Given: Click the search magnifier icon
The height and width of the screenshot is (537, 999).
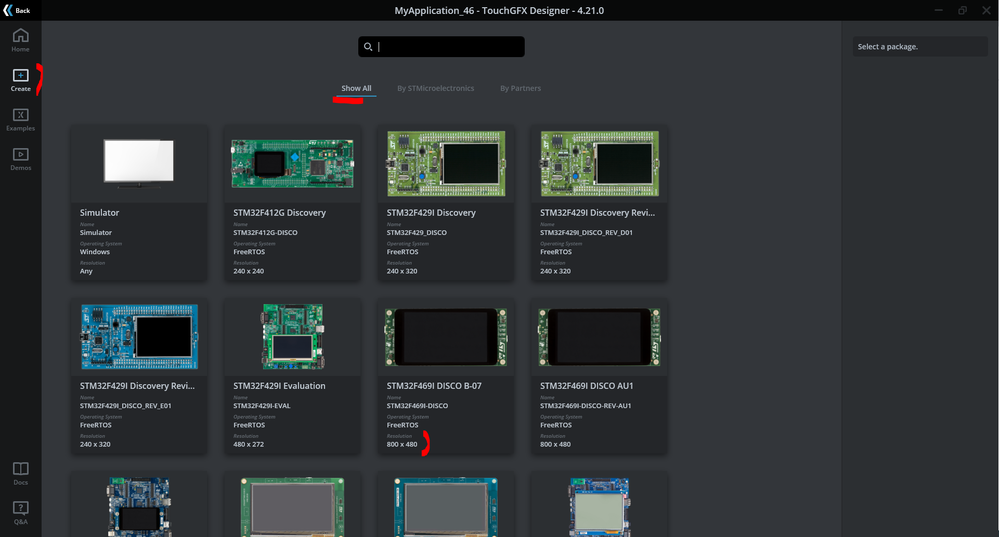Looking at the screenshot, I should tap(368, 47).
